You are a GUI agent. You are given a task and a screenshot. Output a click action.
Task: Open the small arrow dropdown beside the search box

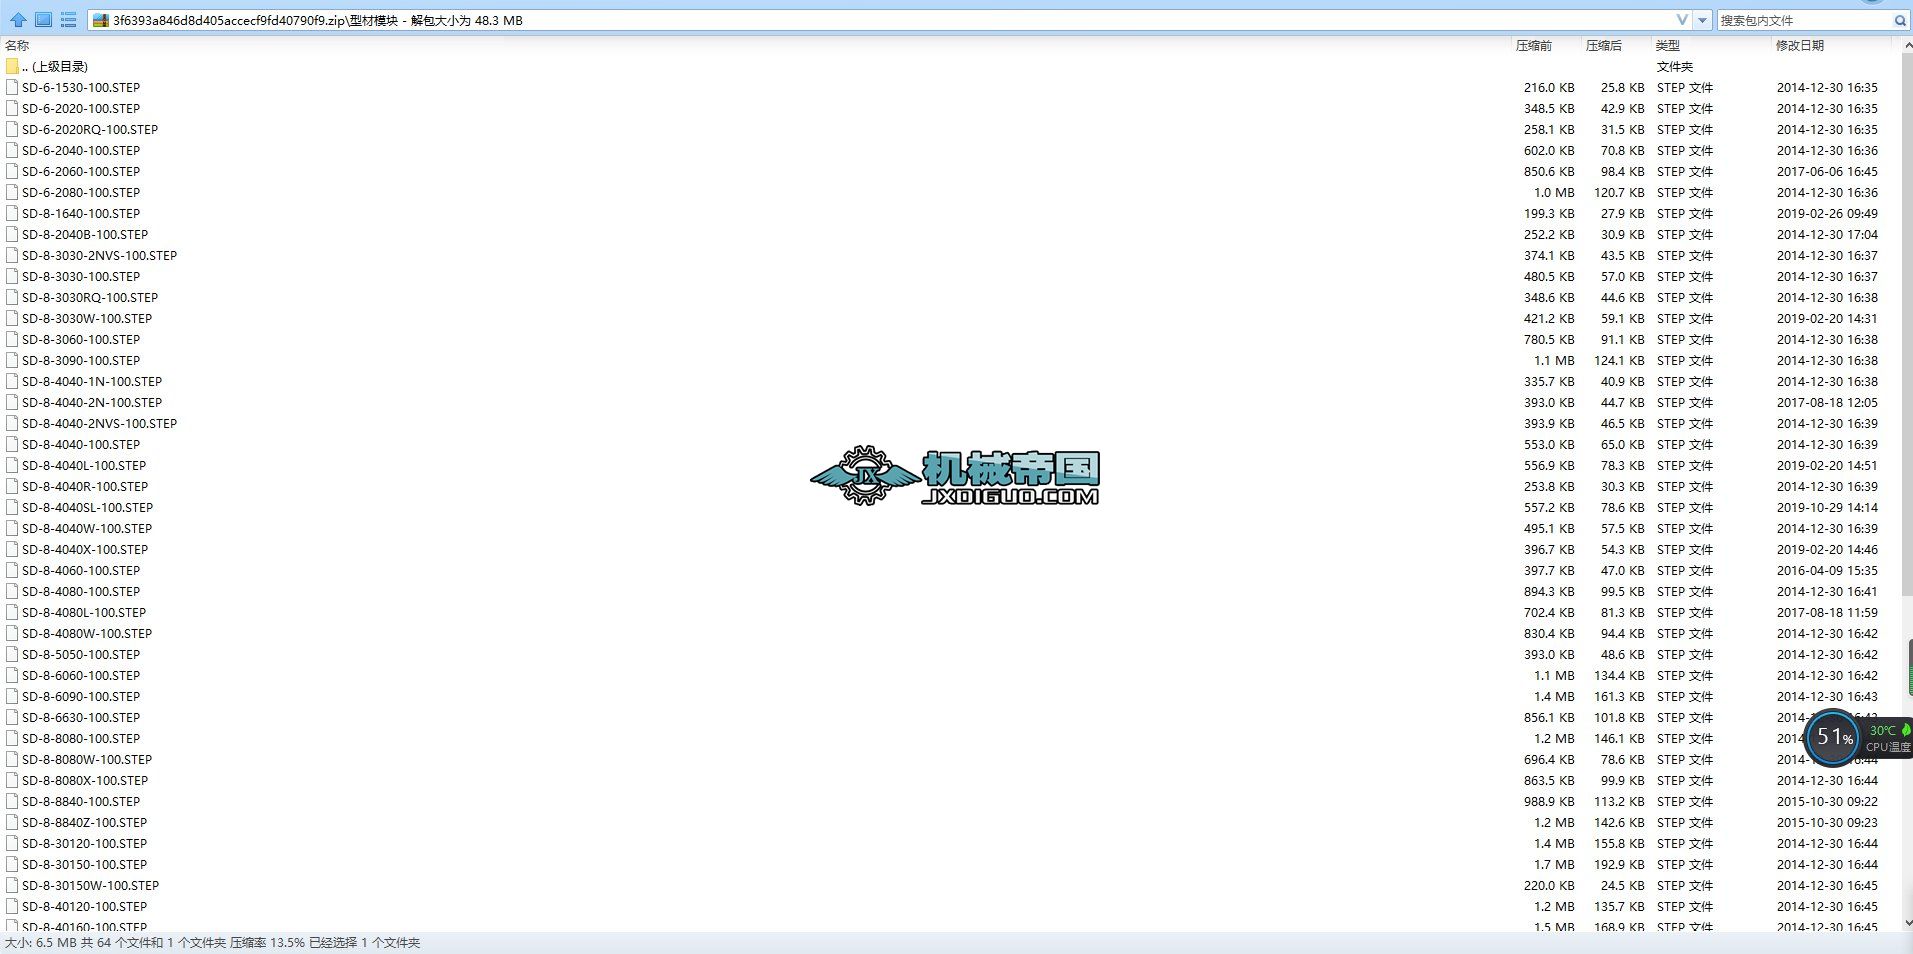pyautogui.click(x=1702, y=20)
